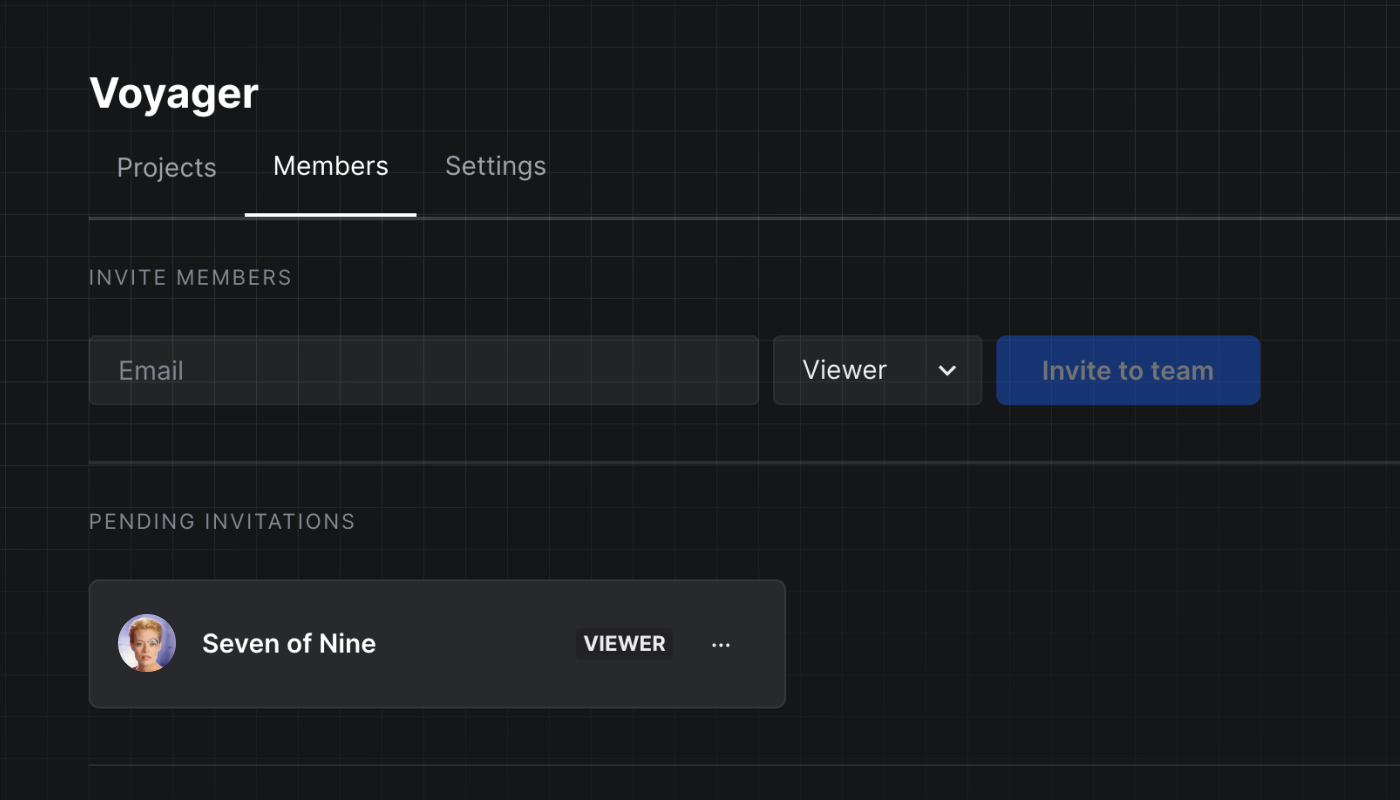The image size is (1400, 800).
Task: Click Seven of Nine's profile avatar
Action: point(147,643)
